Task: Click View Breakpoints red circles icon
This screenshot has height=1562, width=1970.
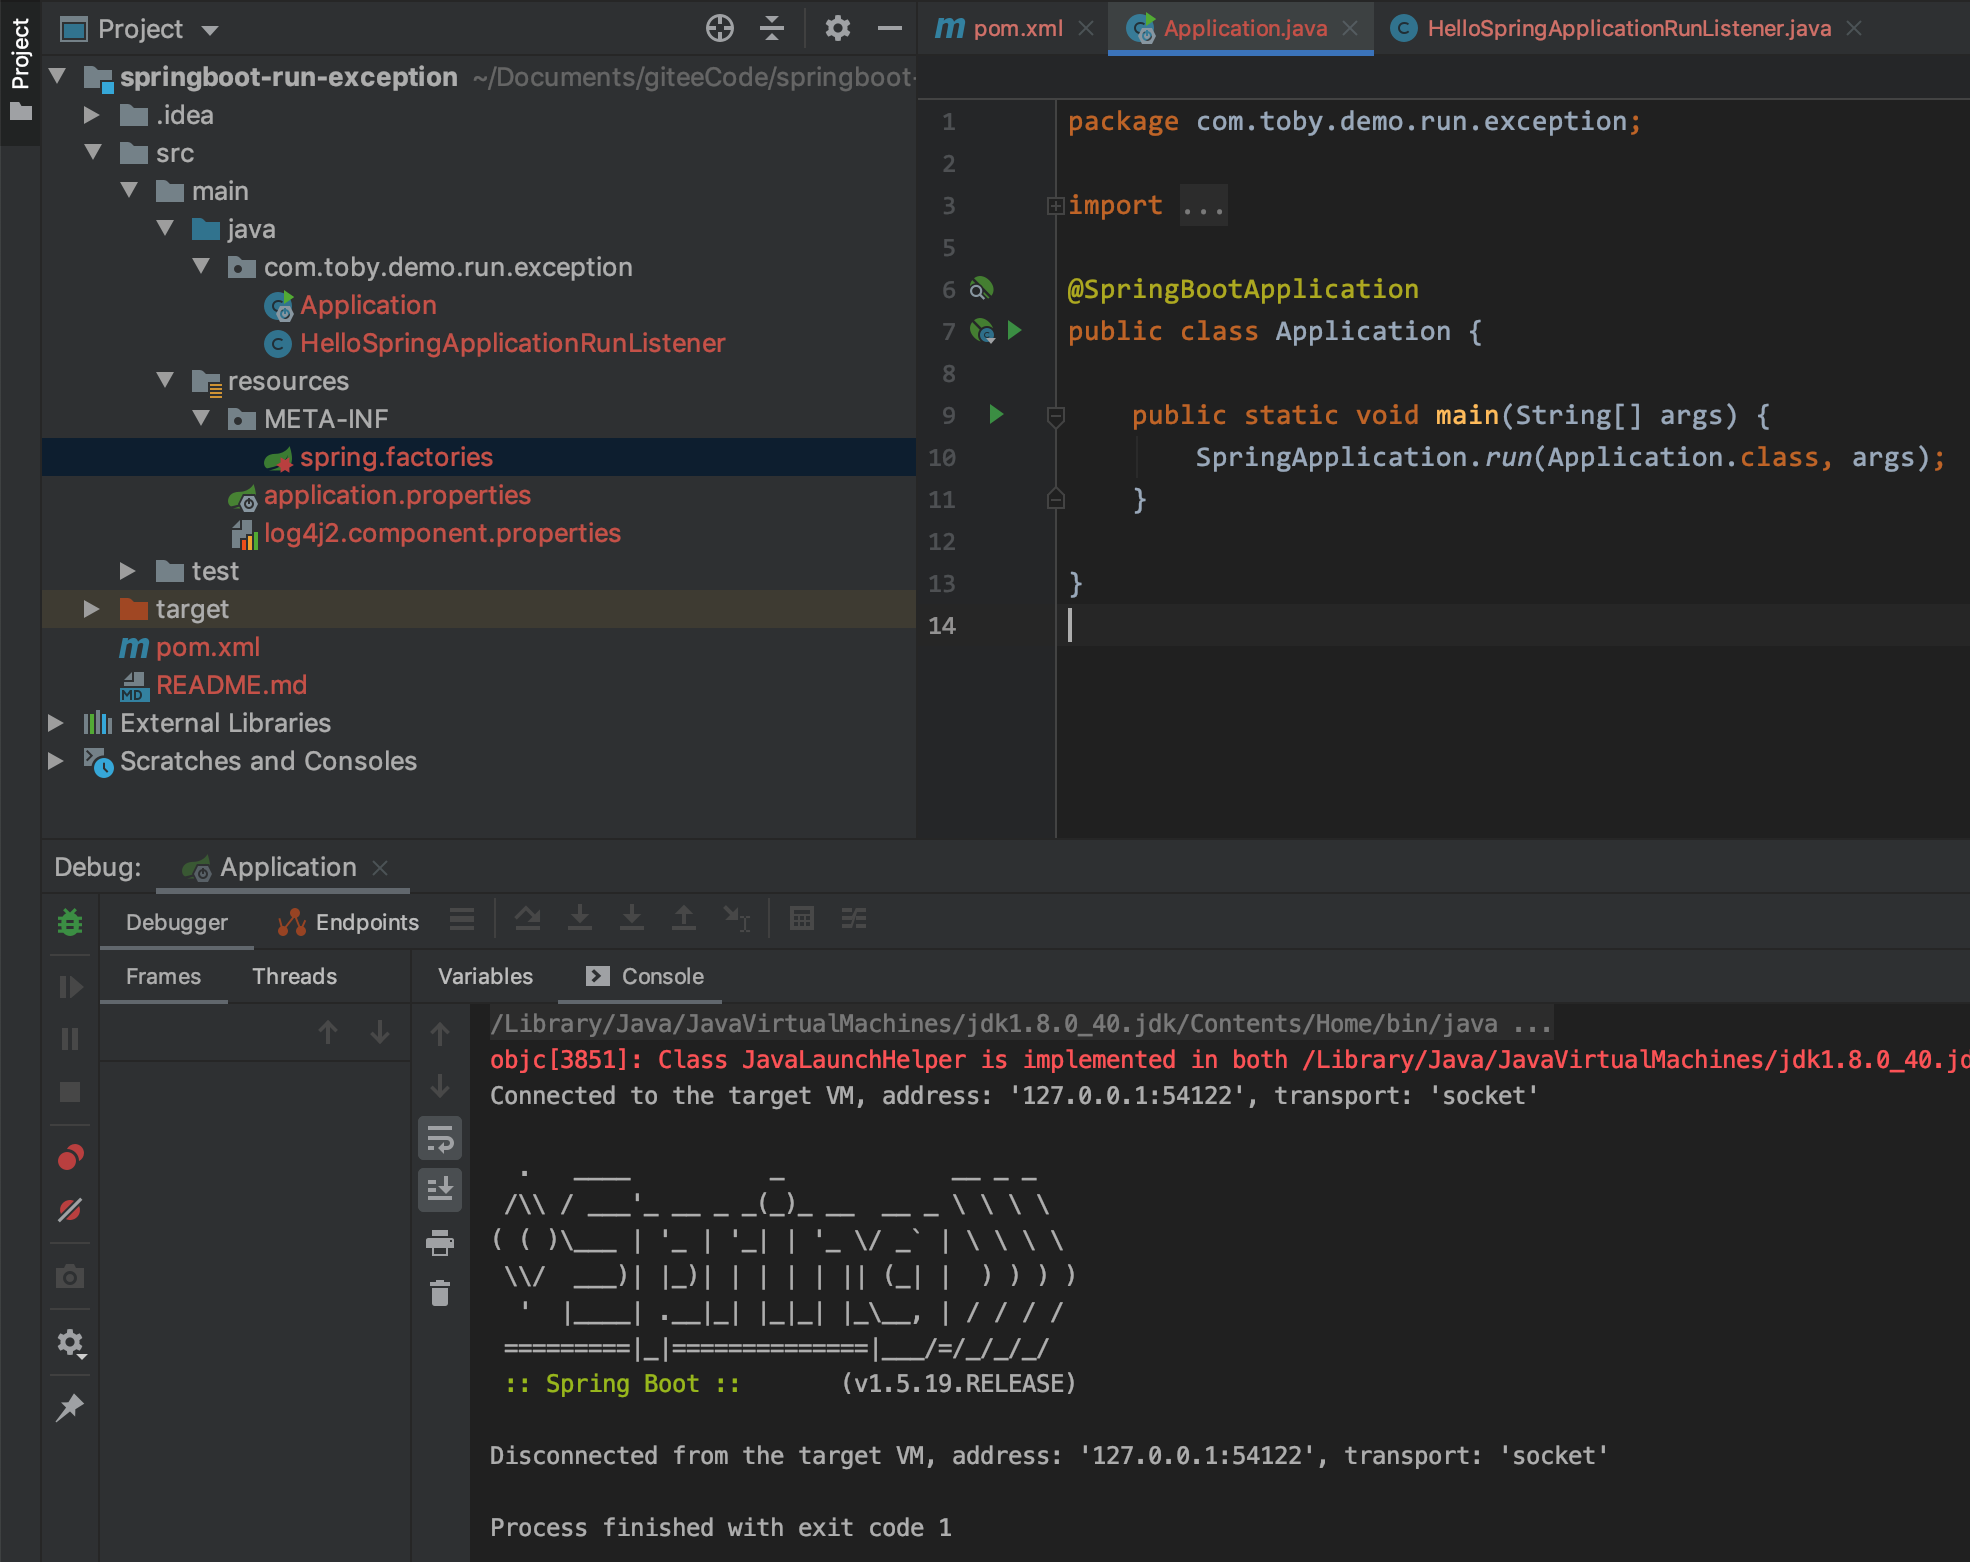Action: (x=70, y=1157)
